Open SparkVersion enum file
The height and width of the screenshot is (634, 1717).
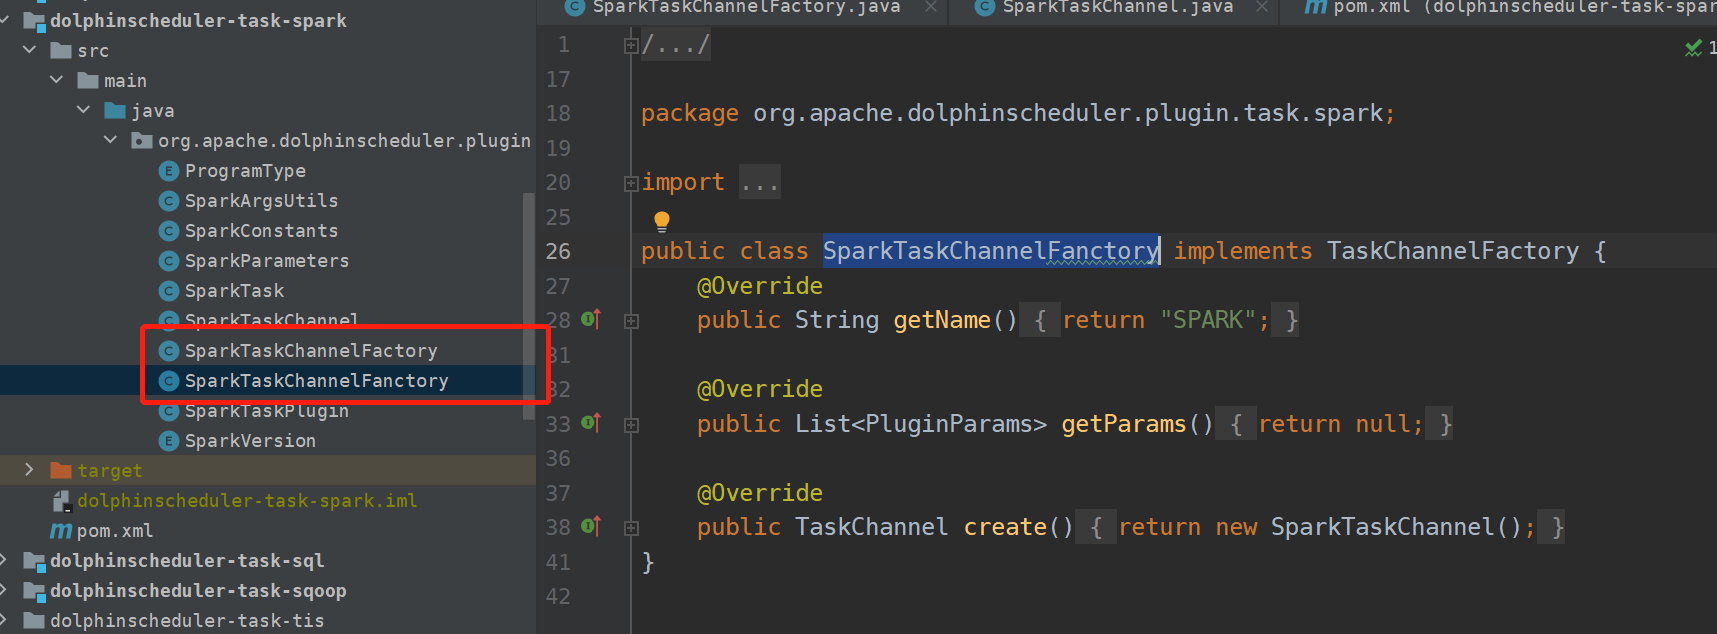250,441
